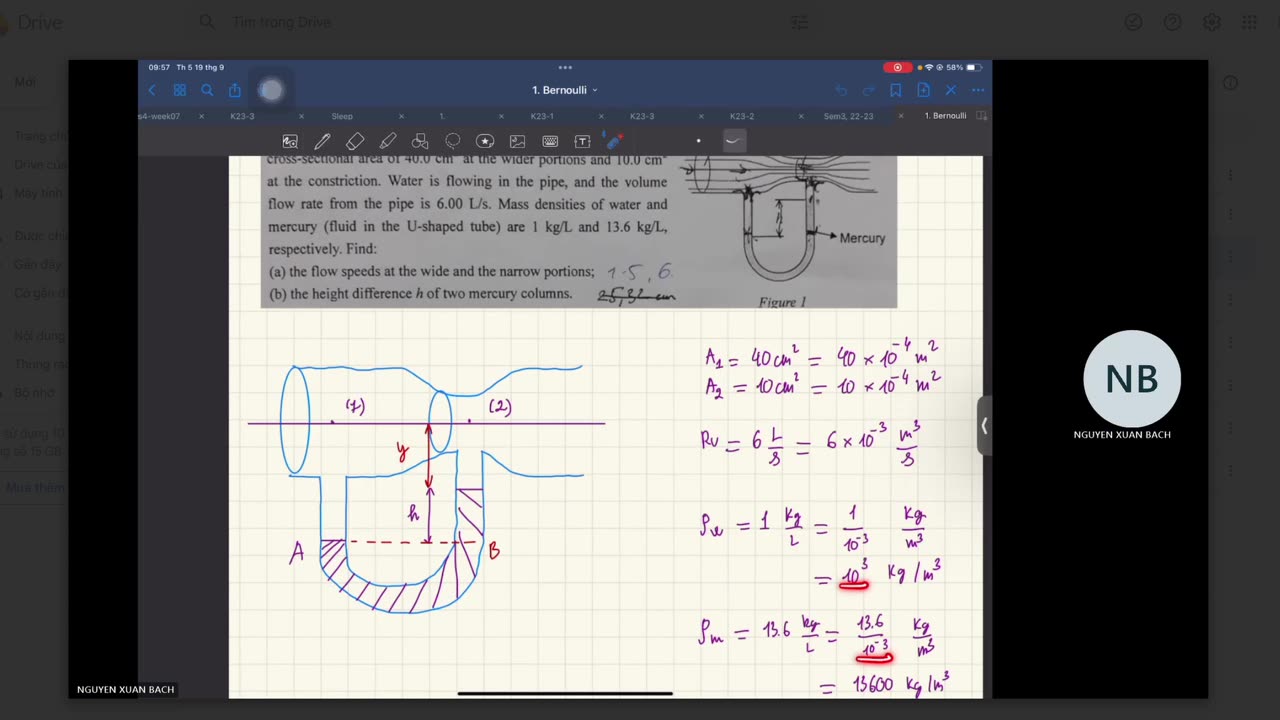Select the Shapes tool
The height and width of the screenshot is (720, 1280).
pos(420,141)
